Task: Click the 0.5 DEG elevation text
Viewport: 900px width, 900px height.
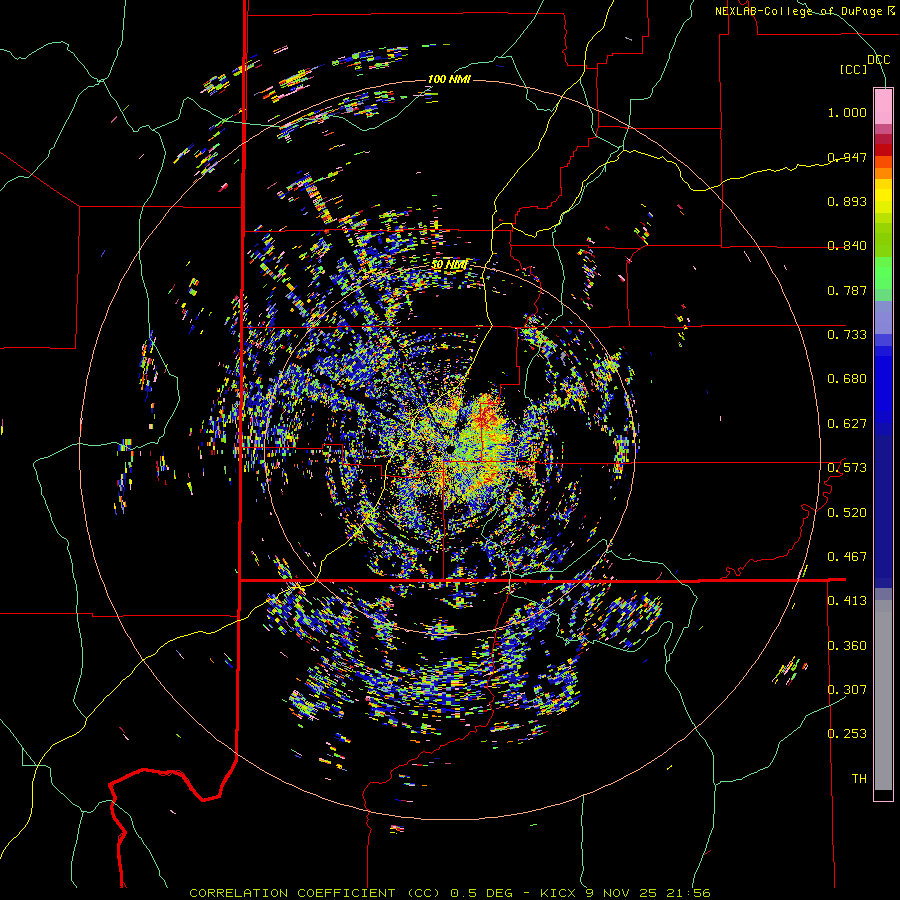Action: click(481, 893)
